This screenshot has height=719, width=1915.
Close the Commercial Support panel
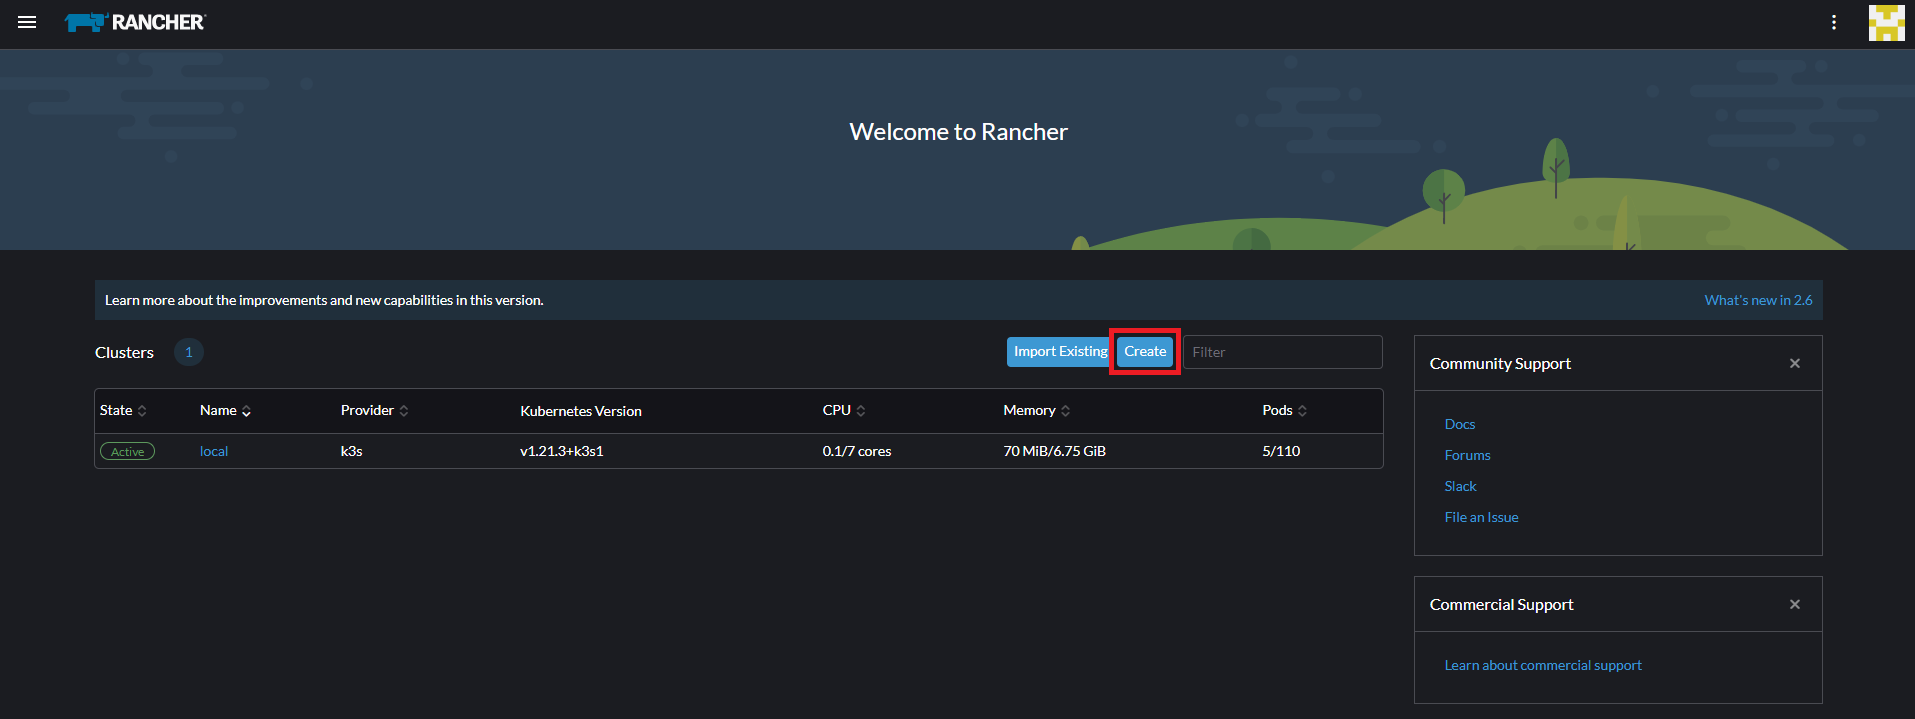pyautogui.click(x=1795, y=604)
